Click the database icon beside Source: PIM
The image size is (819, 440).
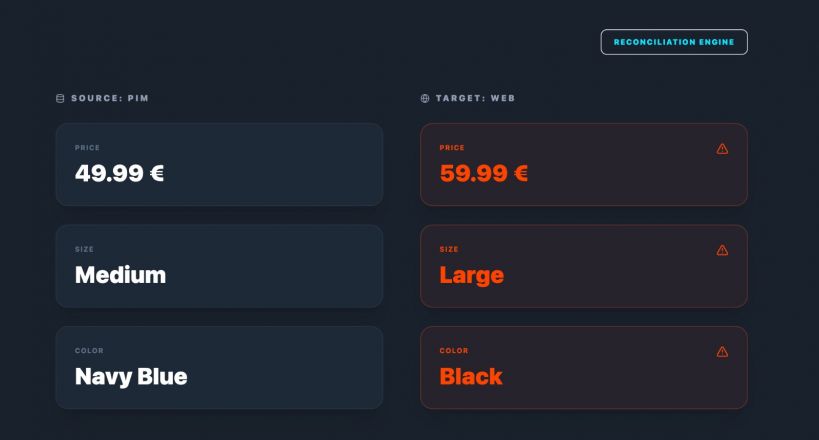pos(60,98)
